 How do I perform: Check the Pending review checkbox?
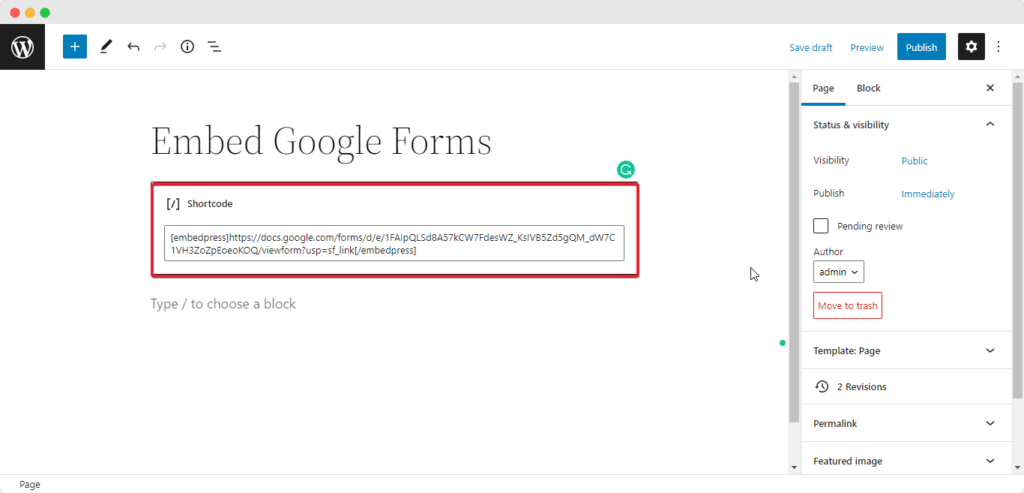click(x=821, y=226)
